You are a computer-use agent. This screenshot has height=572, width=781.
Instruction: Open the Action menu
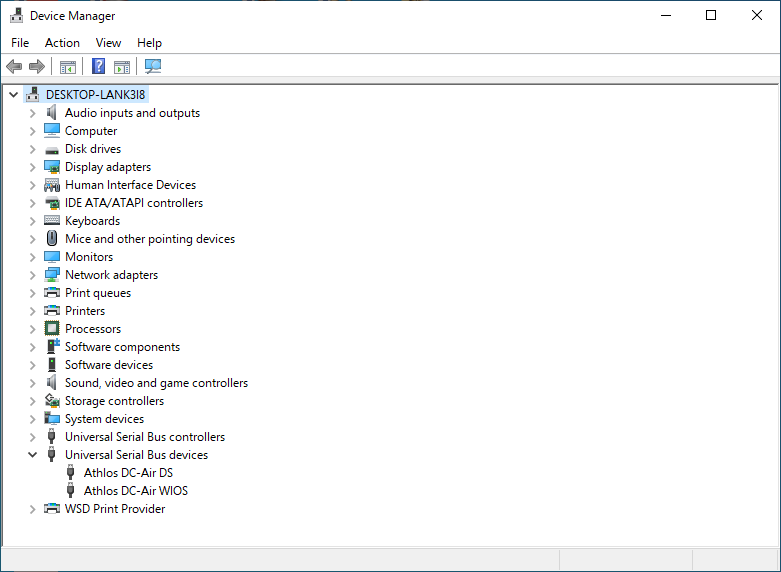(62, 43)
